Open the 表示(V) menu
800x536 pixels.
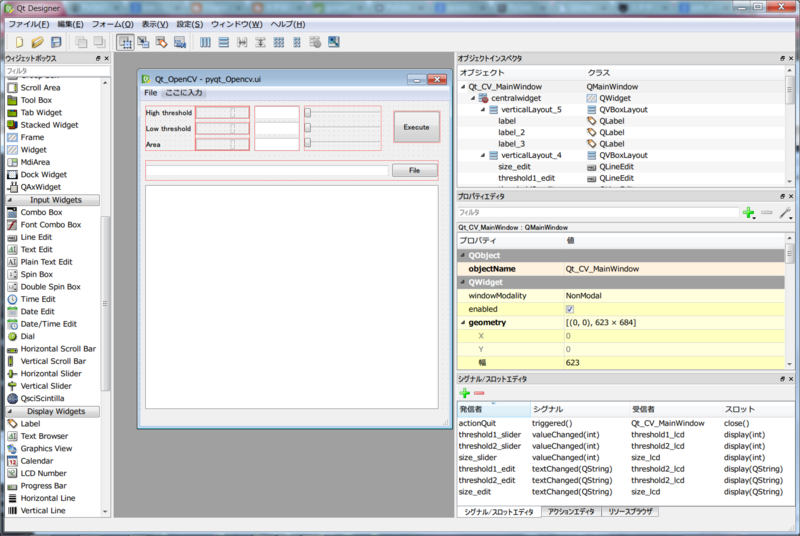[x=155, y=24]
